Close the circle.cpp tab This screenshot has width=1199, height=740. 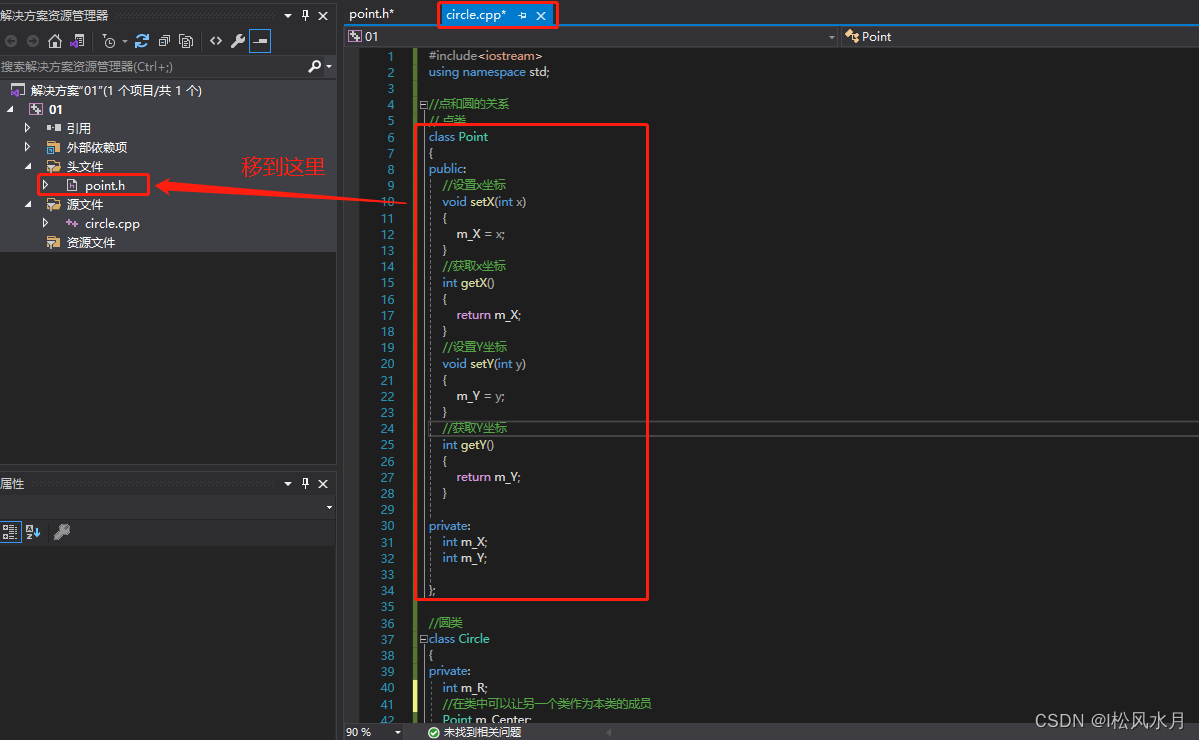(541, 15)
